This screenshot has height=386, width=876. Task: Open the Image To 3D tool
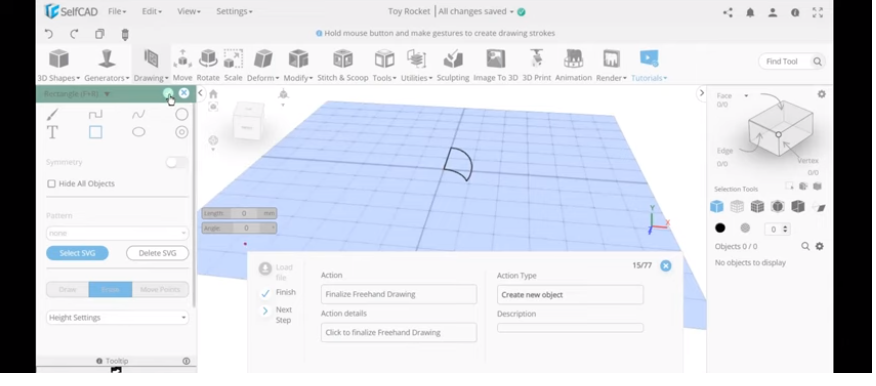(496, 65)
